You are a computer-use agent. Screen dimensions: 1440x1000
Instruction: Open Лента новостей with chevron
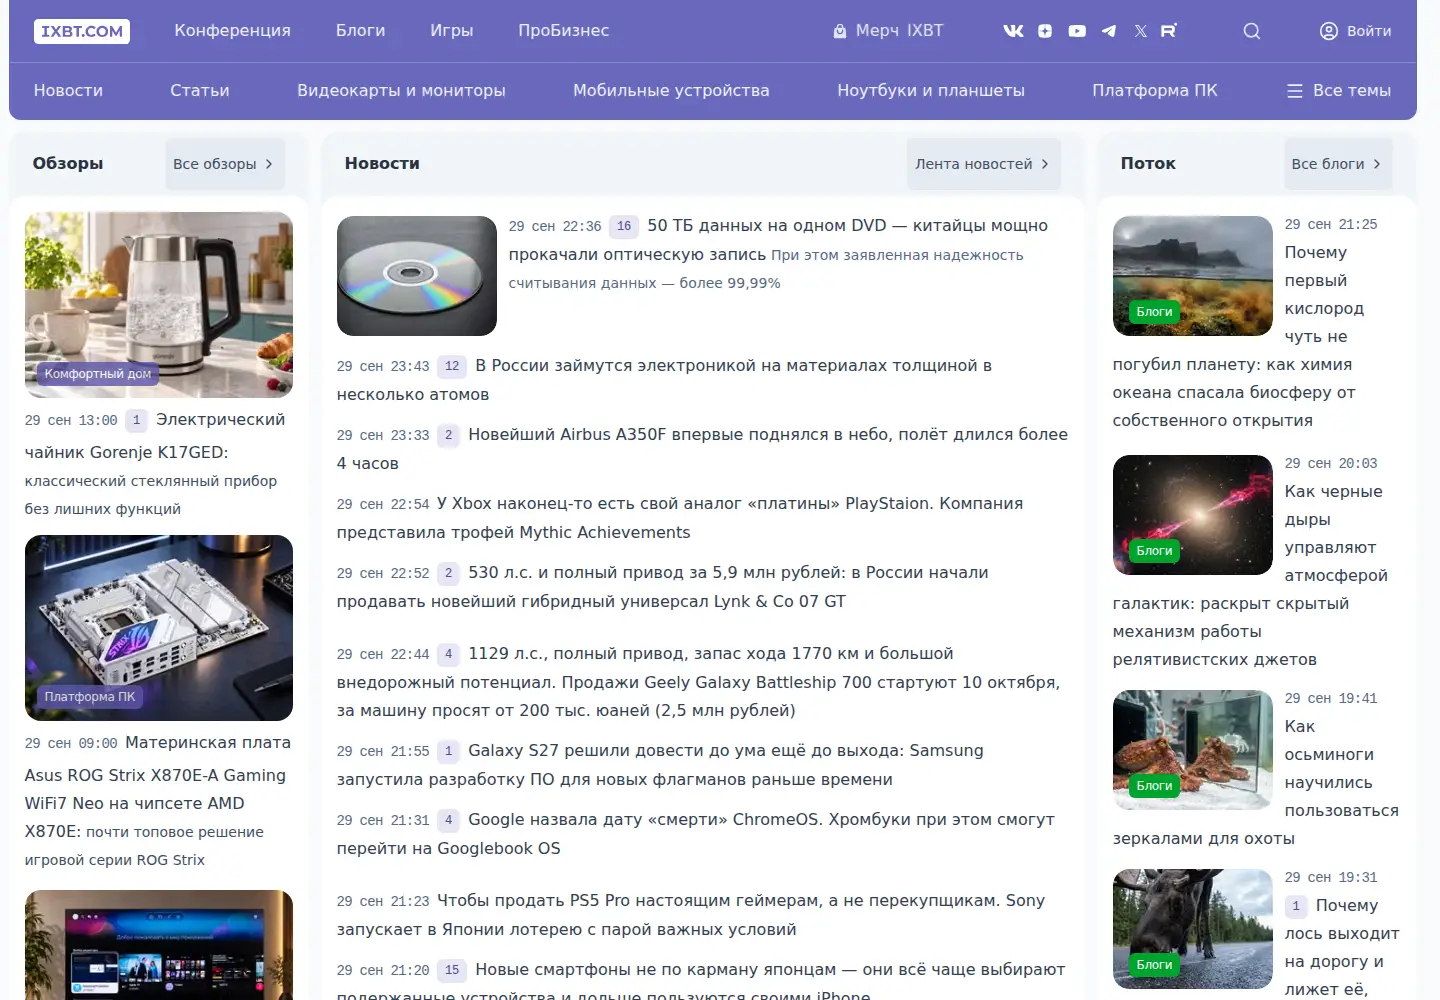[984, 164]
